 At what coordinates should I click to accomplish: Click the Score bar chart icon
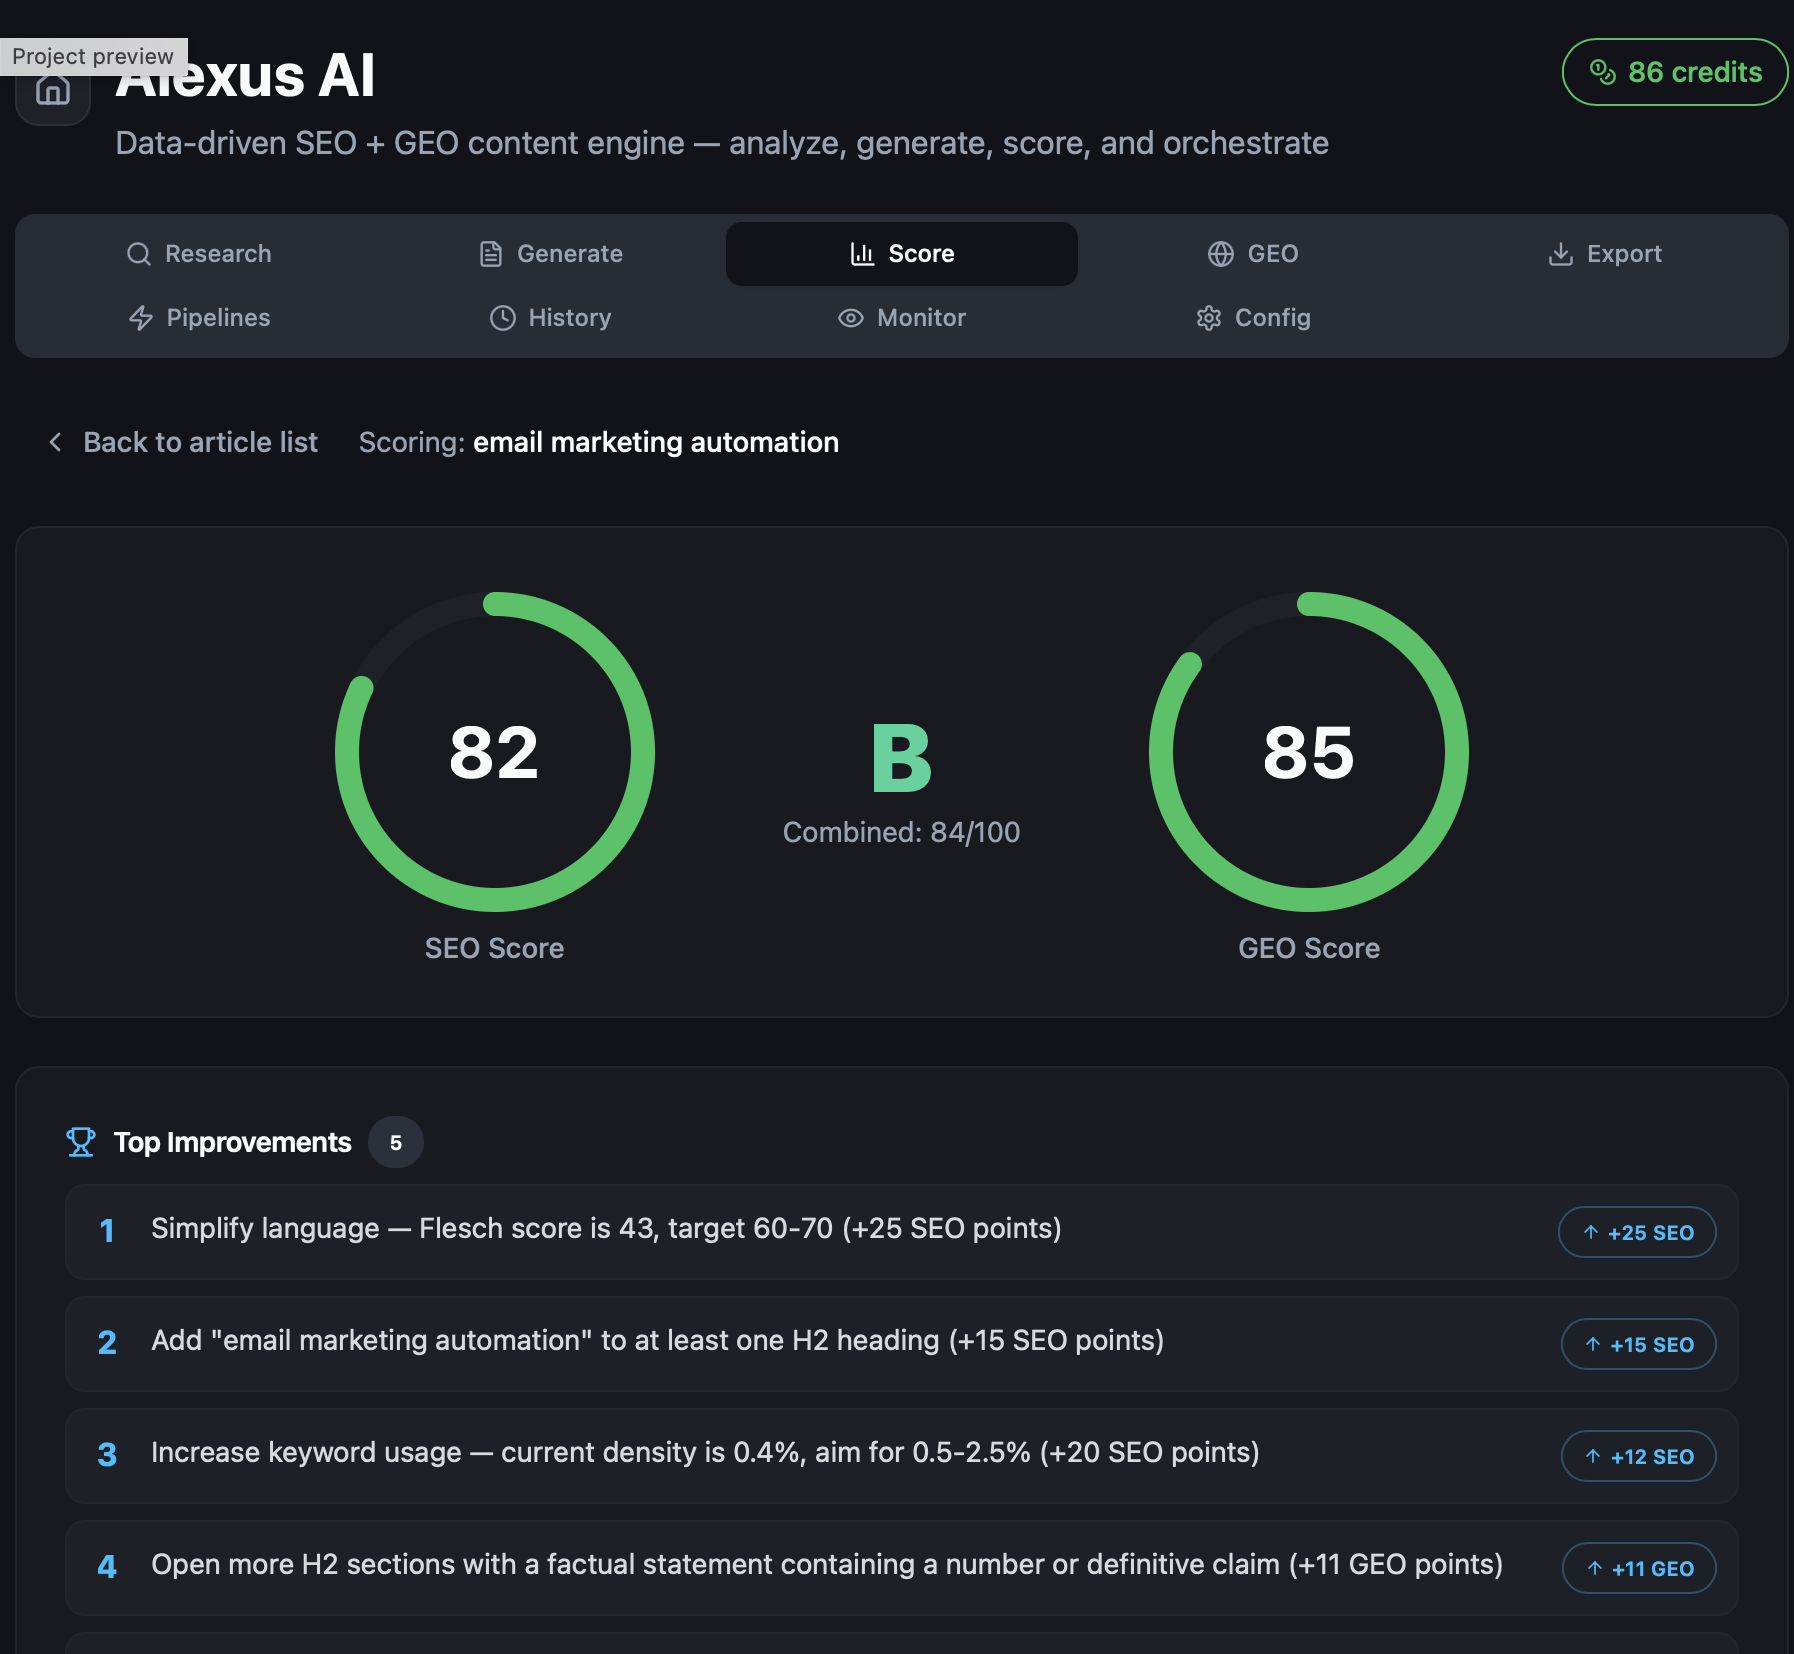(862, 254)
